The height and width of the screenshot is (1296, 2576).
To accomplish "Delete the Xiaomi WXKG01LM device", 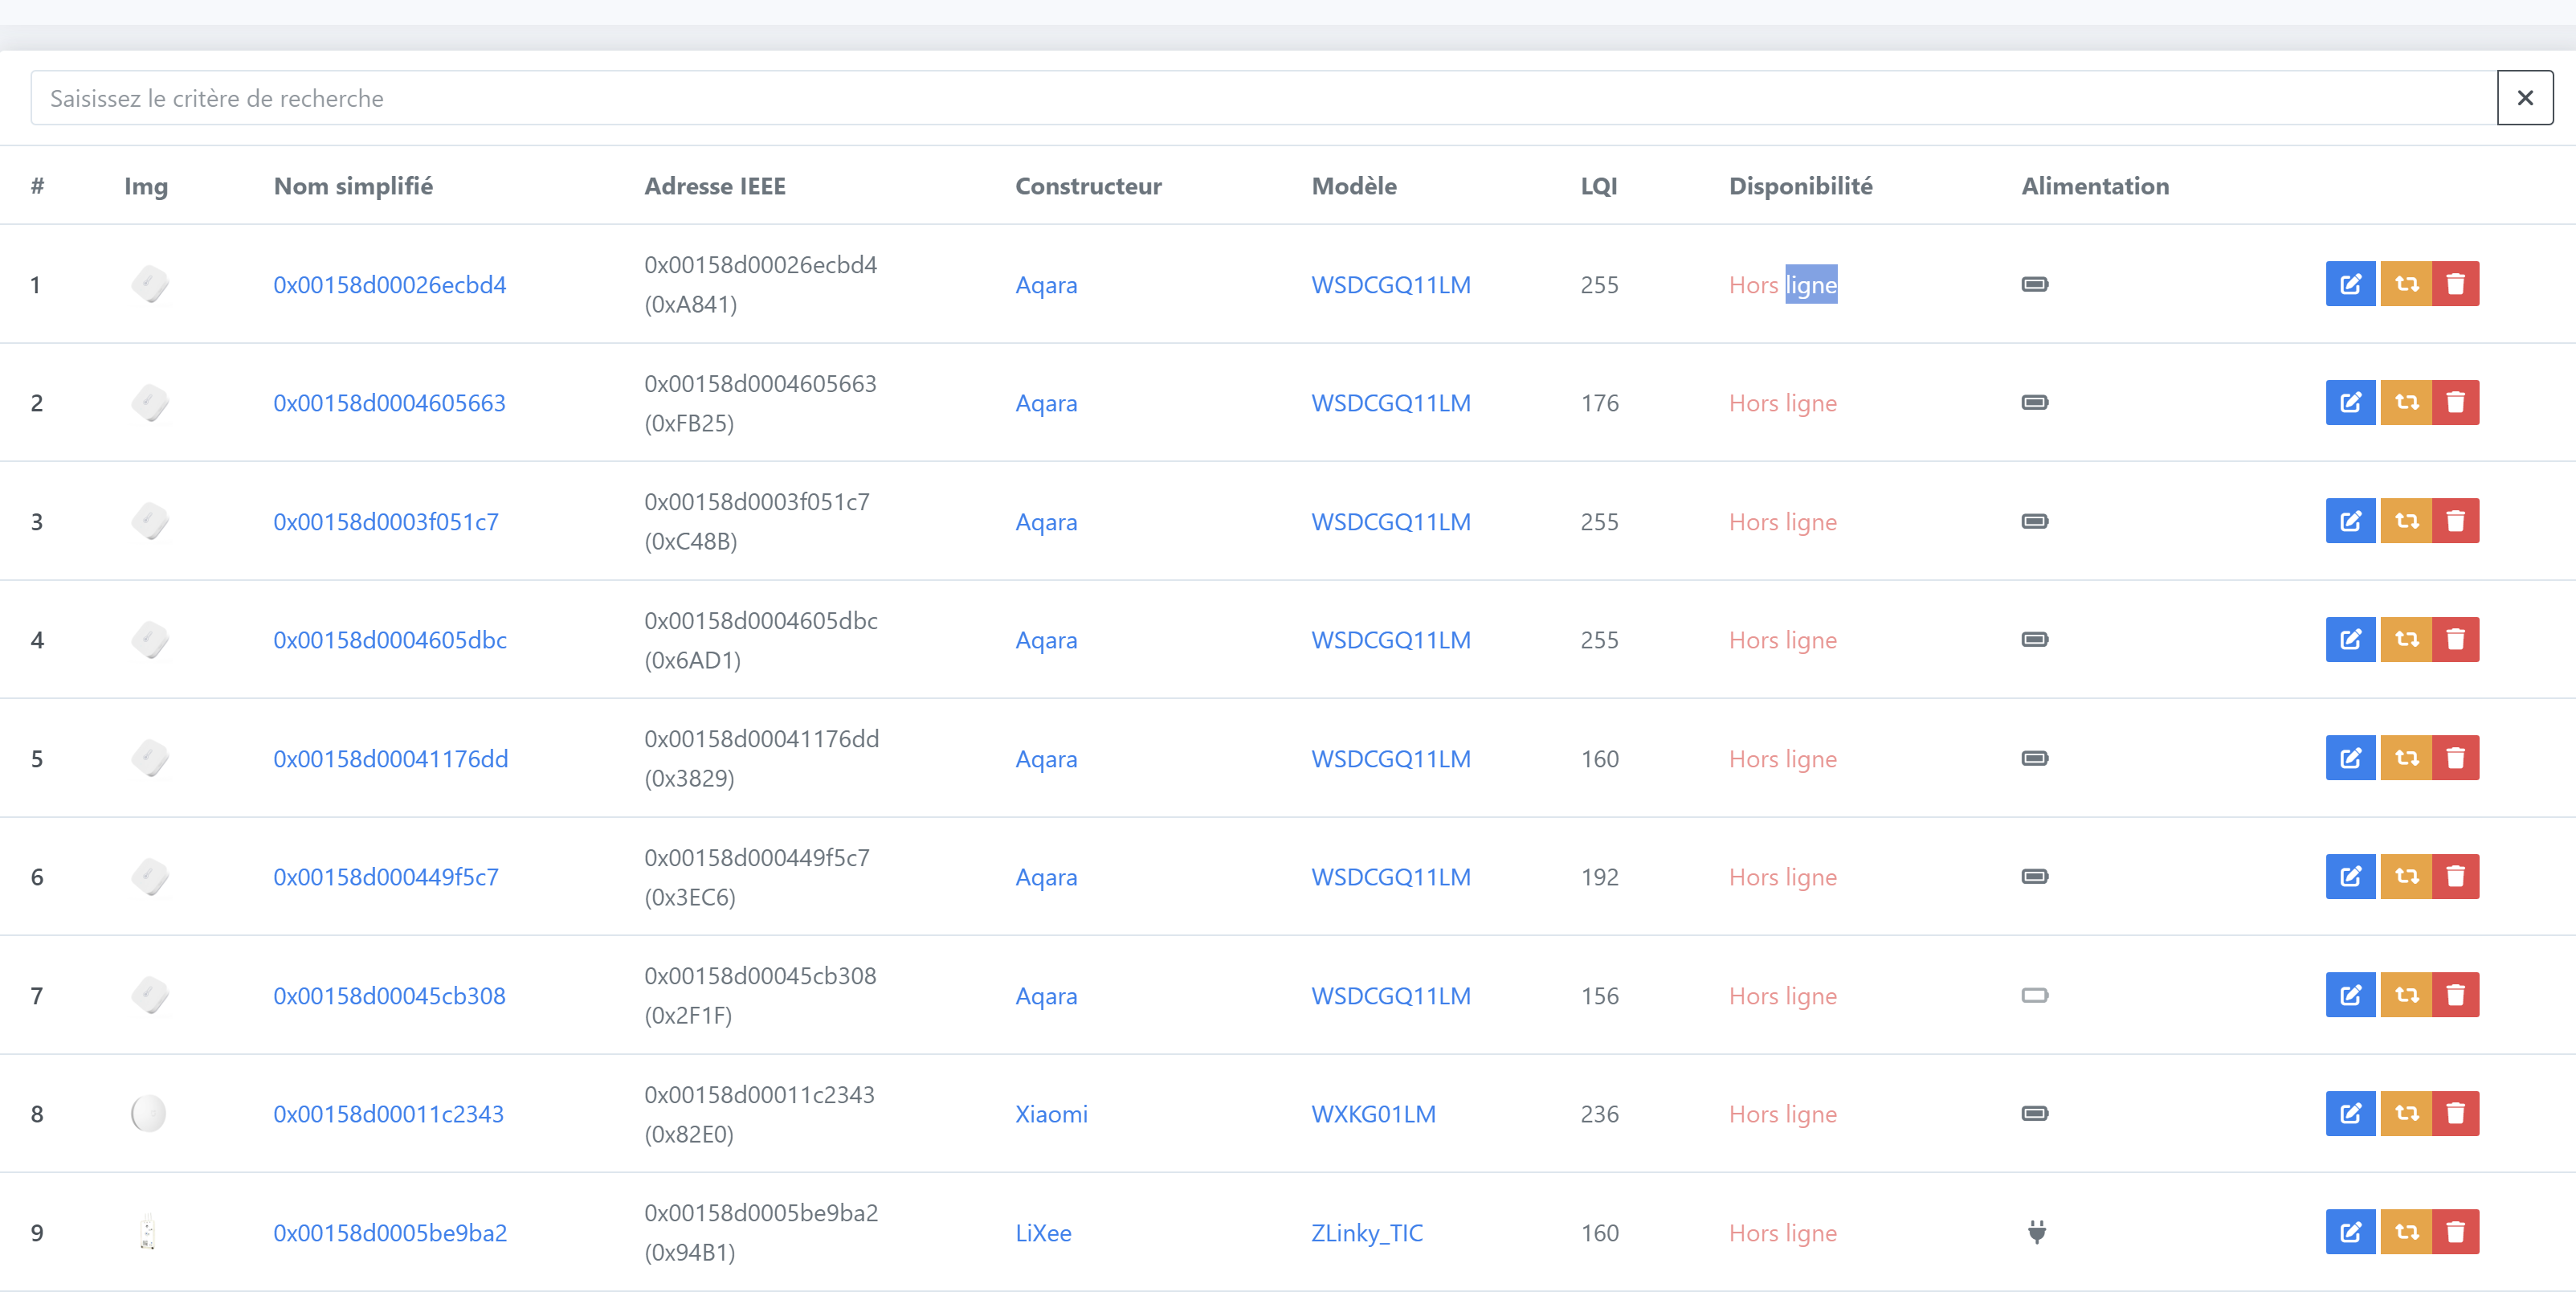I will 2455,1113.
